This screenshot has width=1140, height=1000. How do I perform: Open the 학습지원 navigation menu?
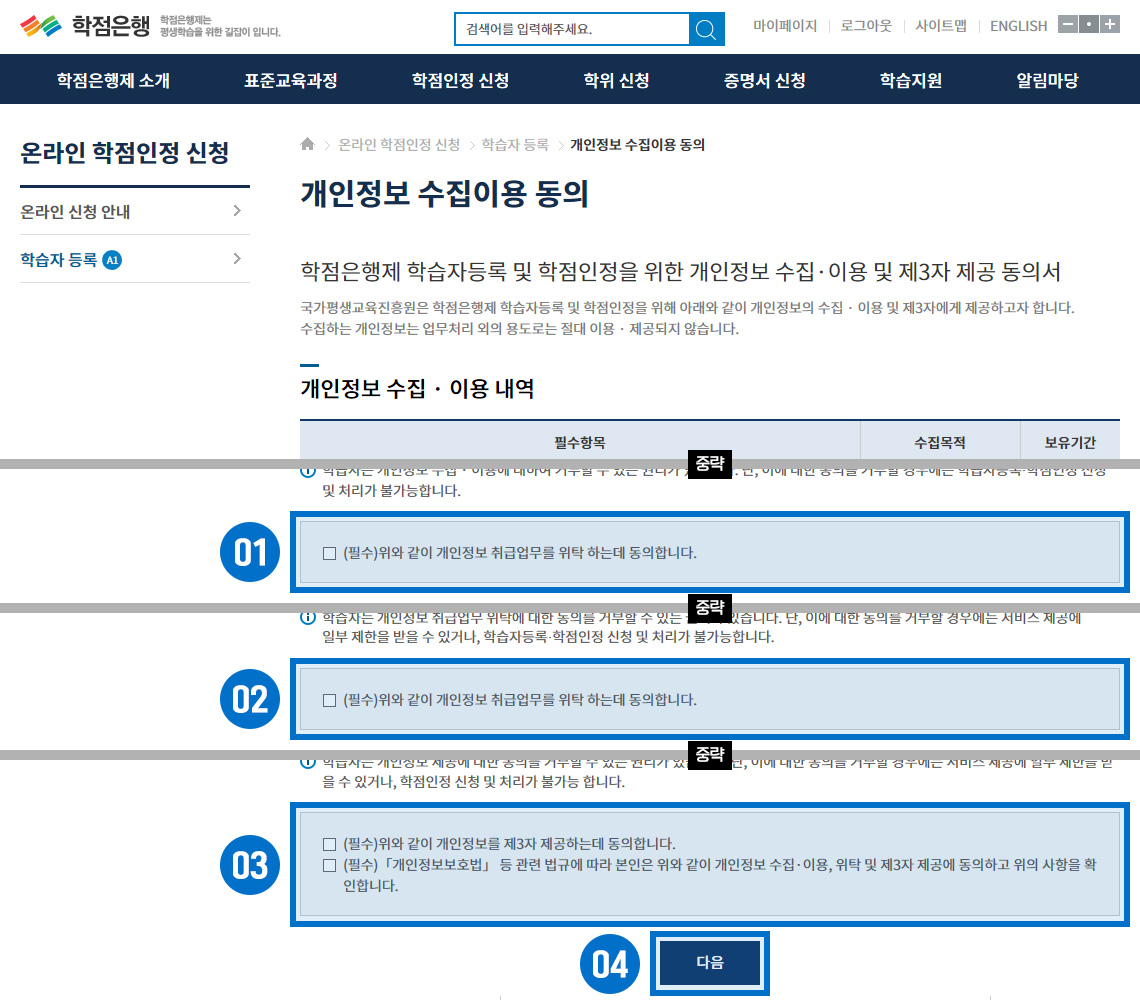coord(910,81)
